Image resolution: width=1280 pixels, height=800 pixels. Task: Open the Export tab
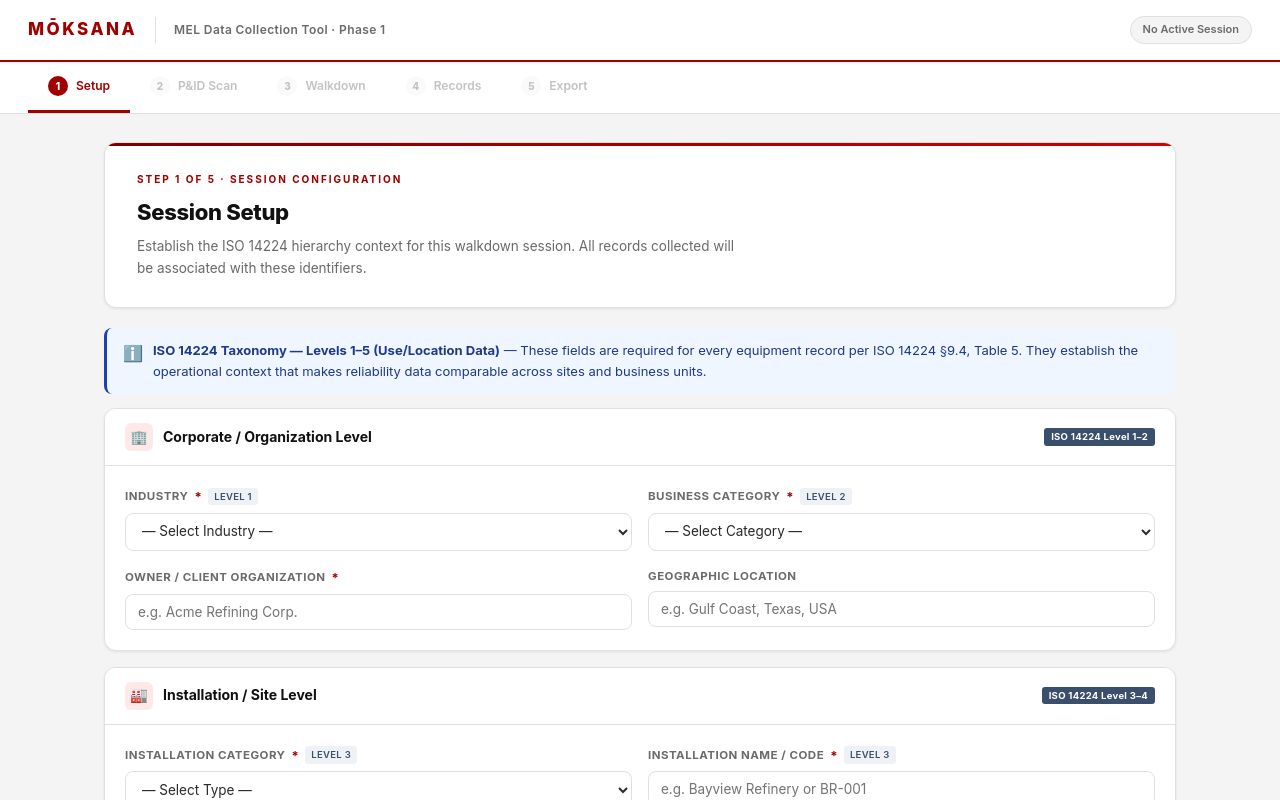554,86
